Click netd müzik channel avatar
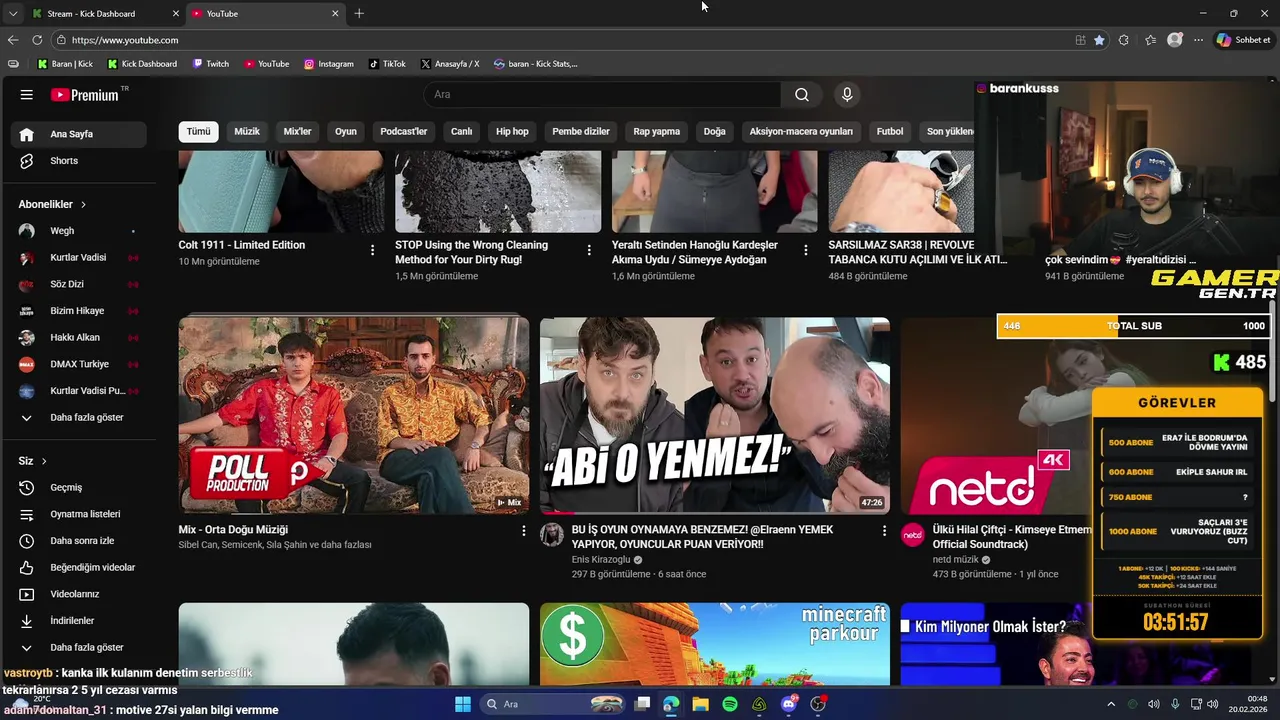 point(913,535)
